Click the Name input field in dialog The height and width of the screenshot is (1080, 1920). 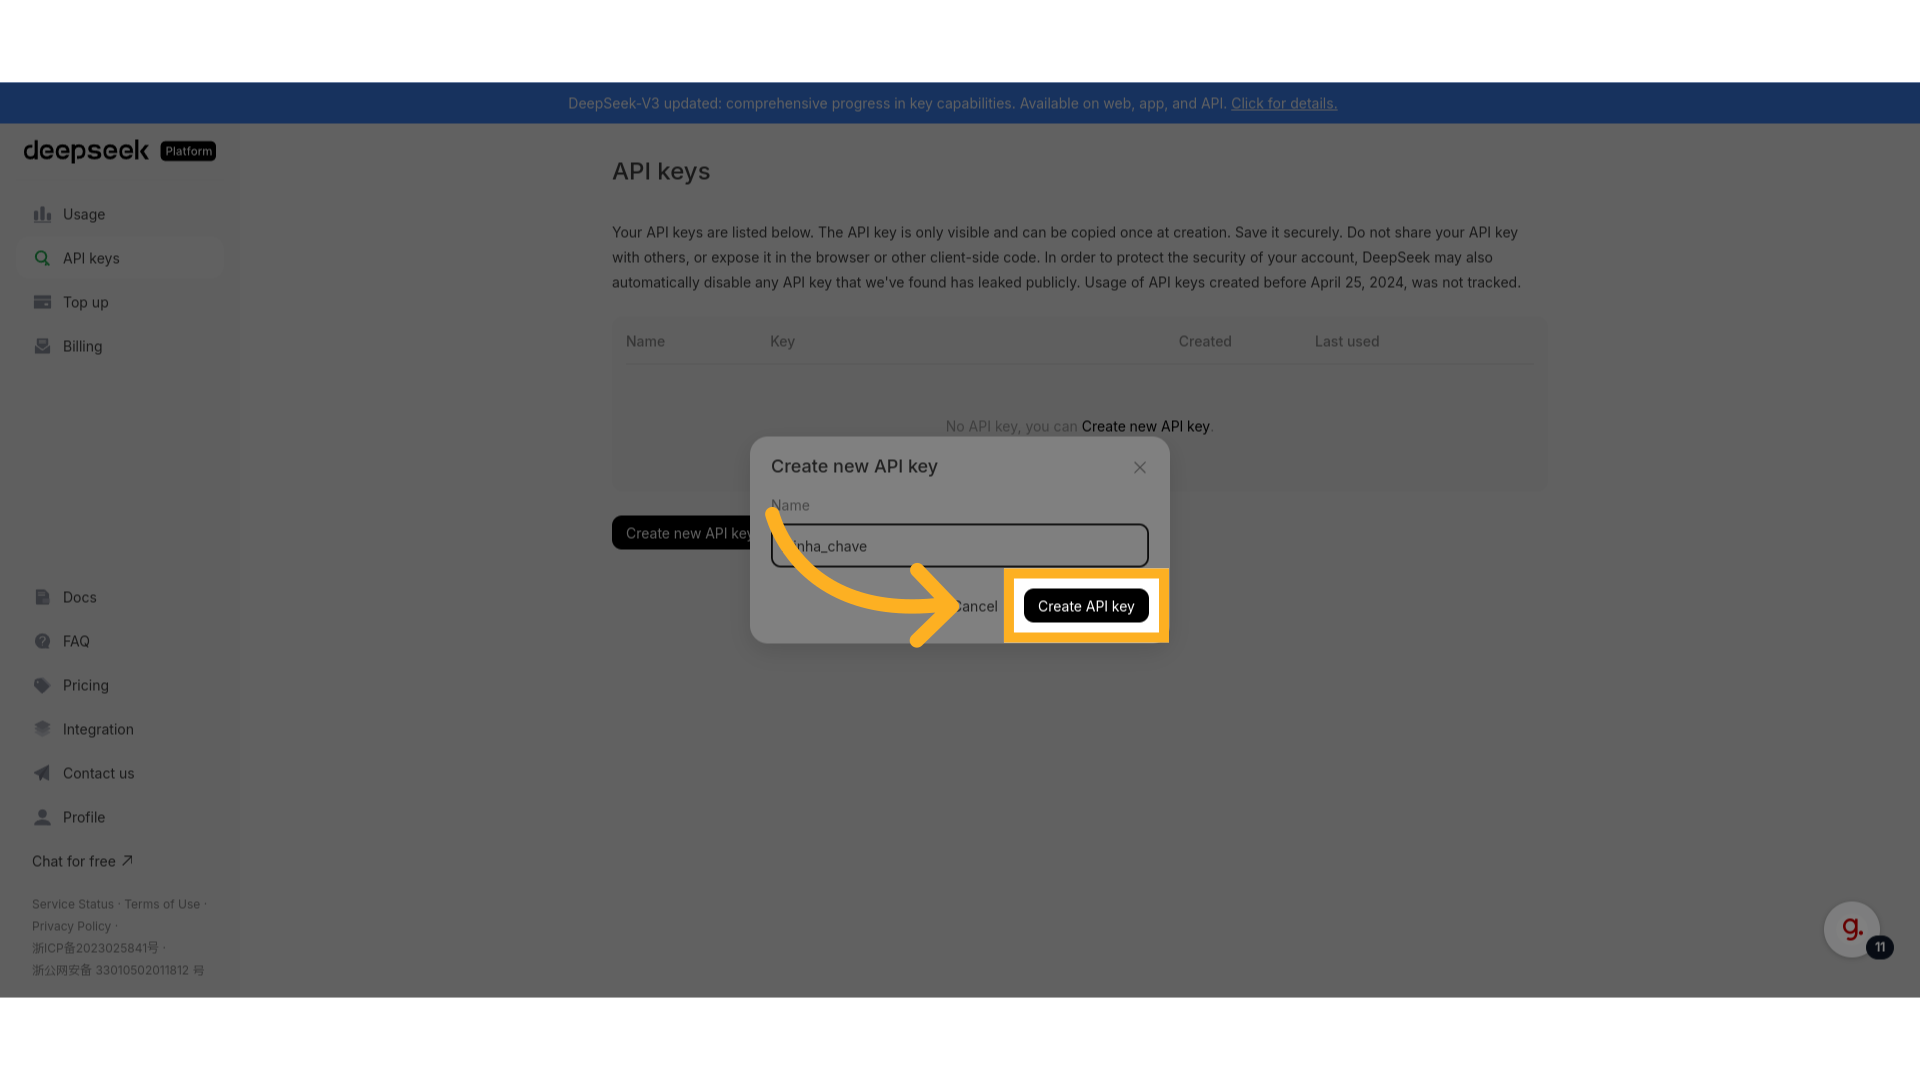coord(959,546)
